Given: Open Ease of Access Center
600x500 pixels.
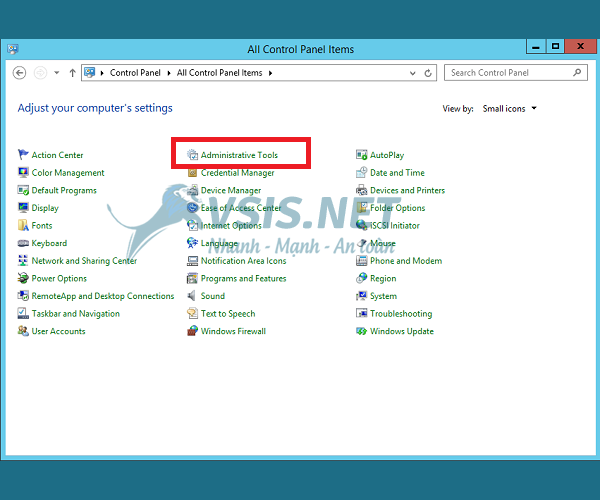Looking at the screenshot, I should coord(241,208).
